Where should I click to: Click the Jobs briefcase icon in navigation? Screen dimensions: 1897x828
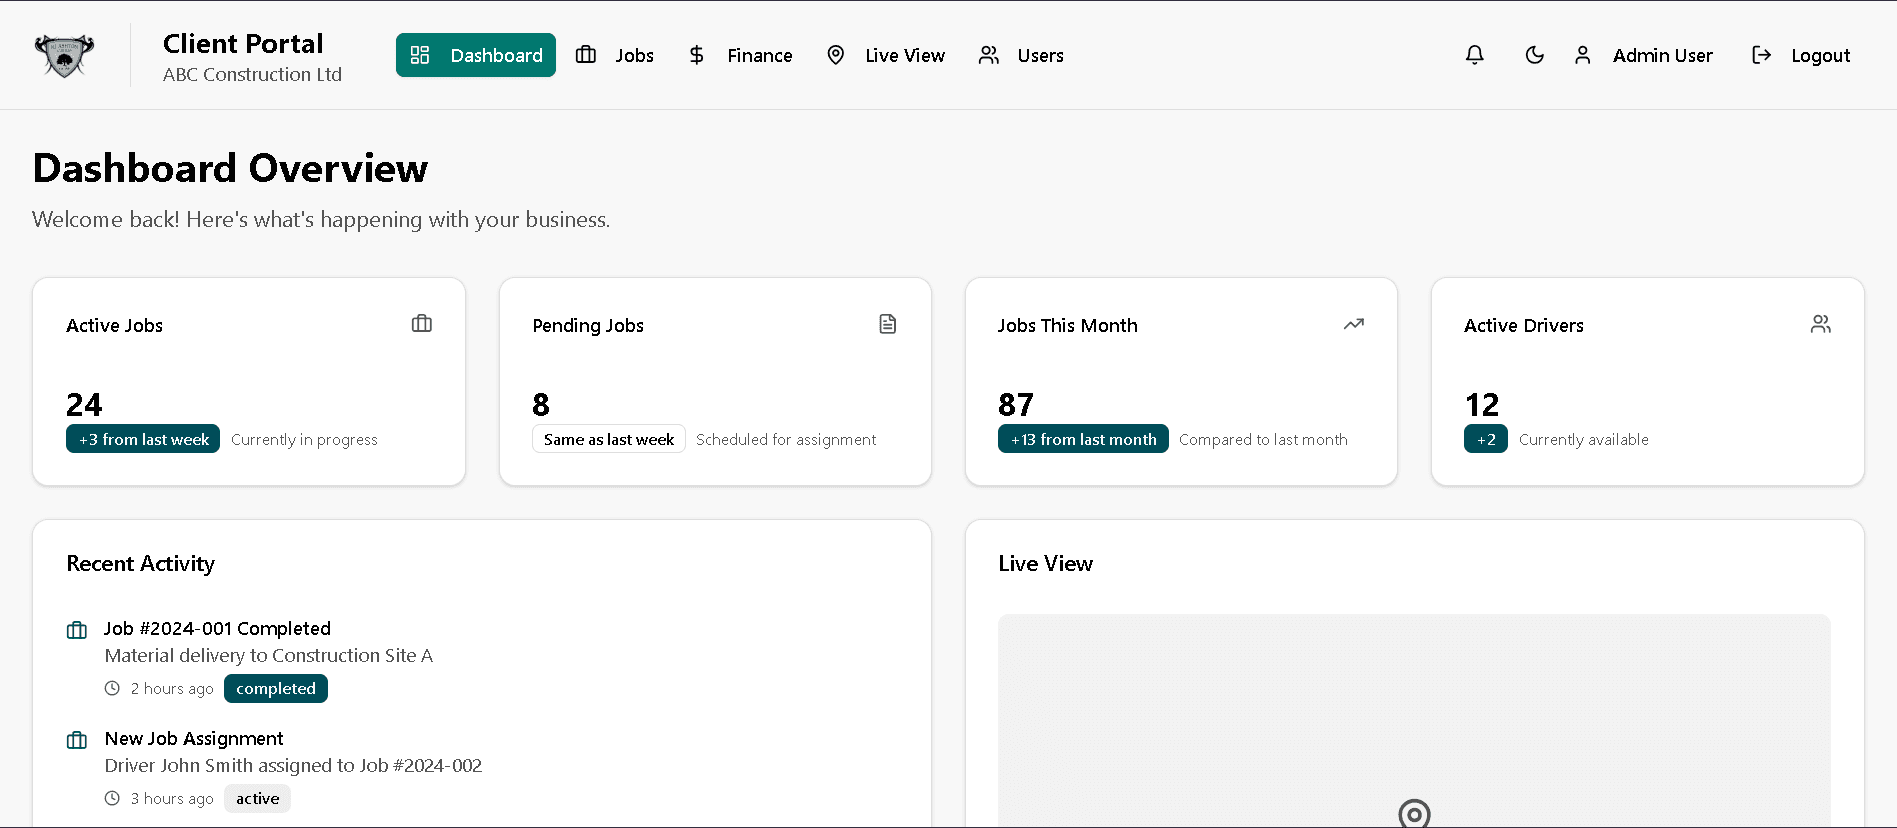click(x=586, y=55)
